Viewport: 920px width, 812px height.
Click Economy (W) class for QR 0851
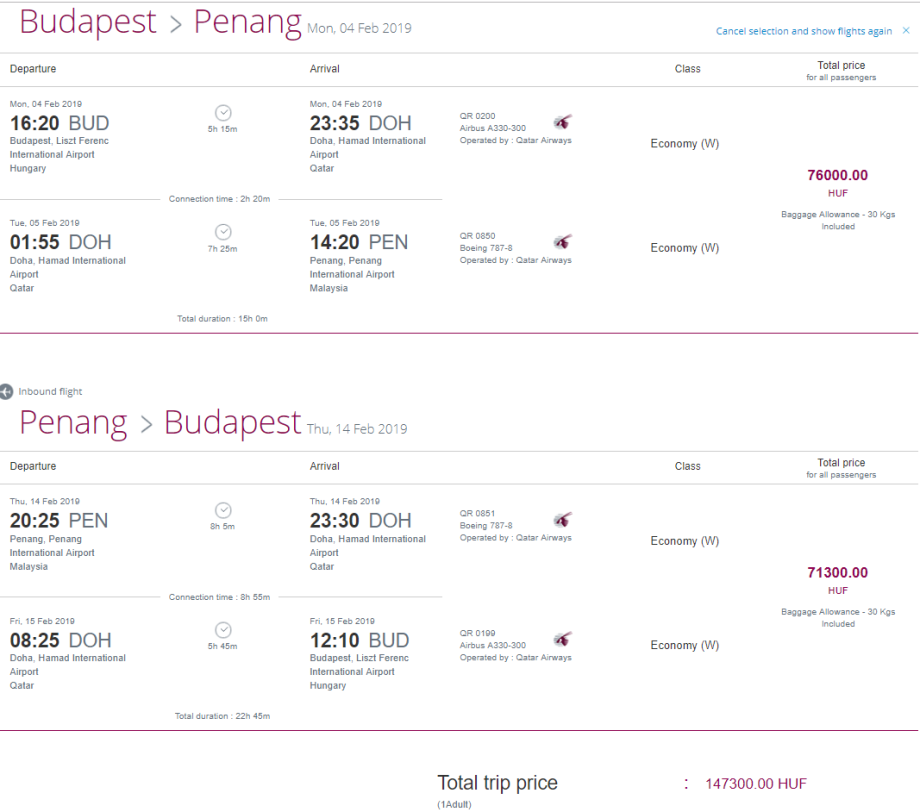pos(684,541)
